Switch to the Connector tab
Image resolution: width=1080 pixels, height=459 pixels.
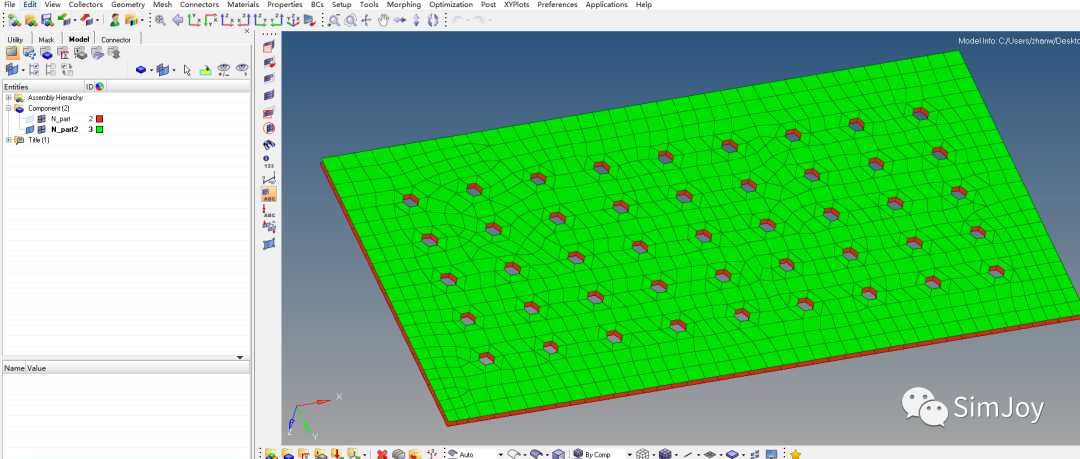(x=116, y=39)
